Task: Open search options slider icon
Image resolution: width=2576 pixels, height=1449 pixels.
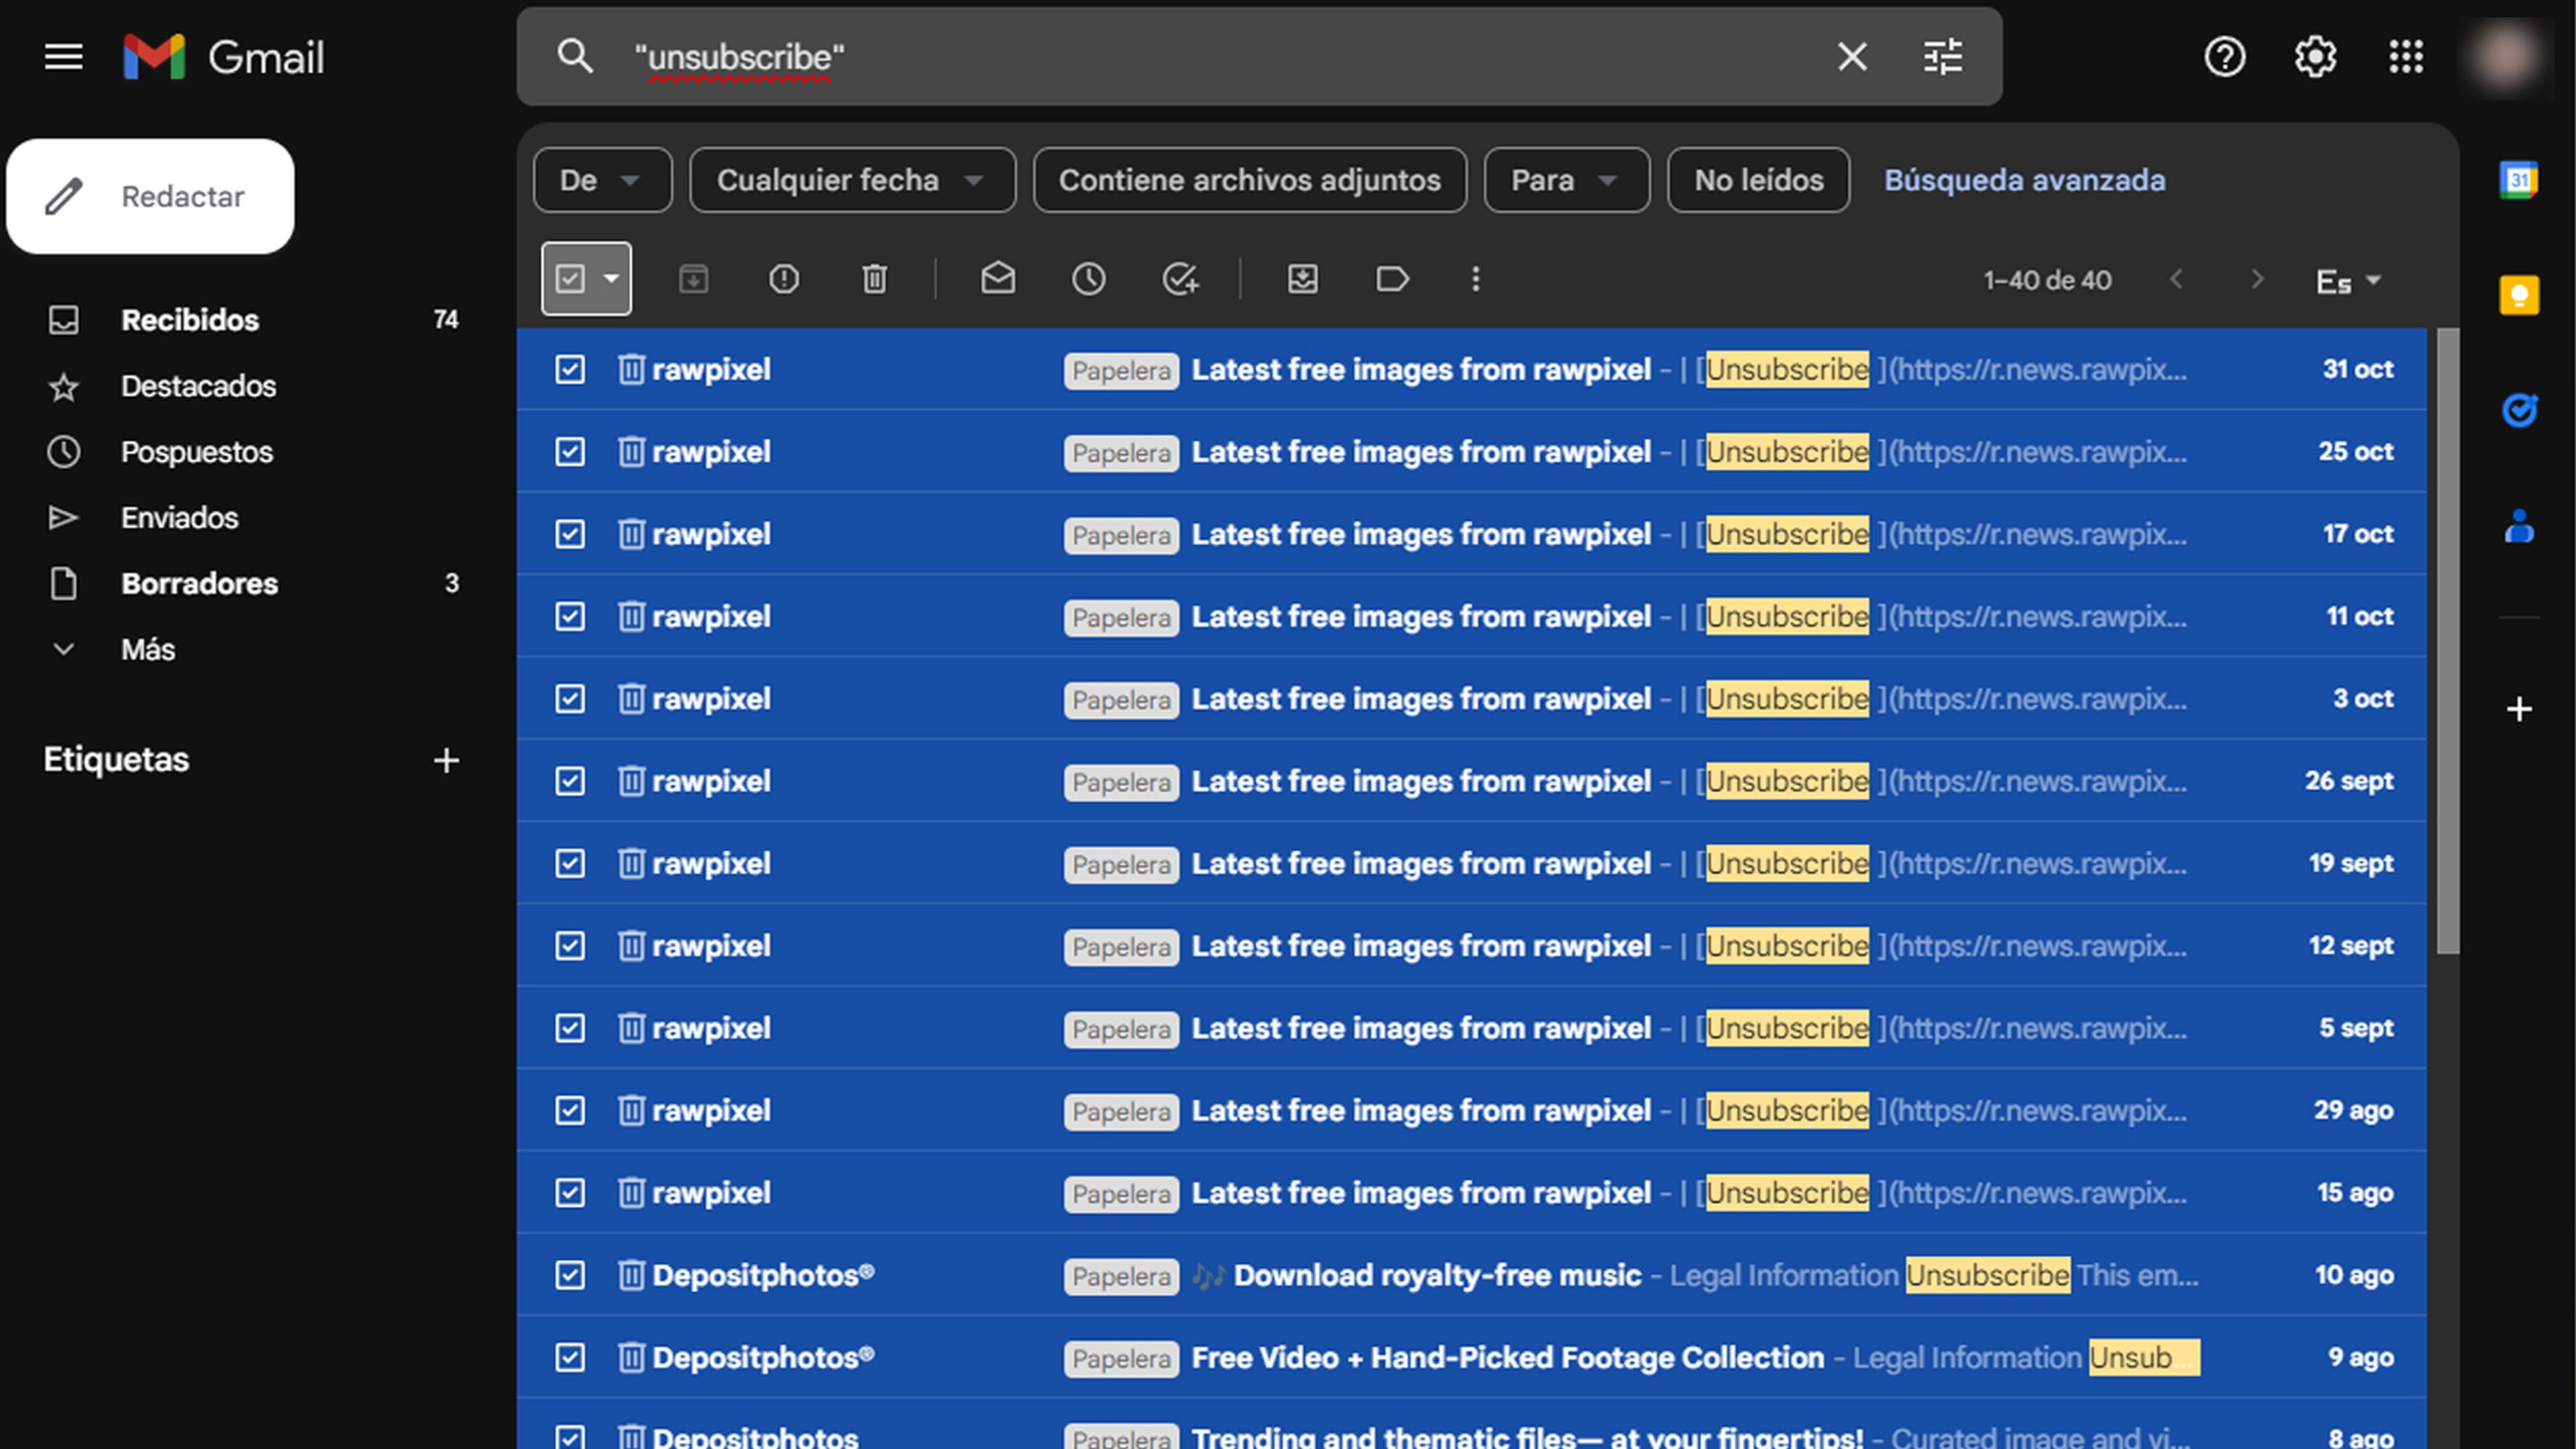Action: (x=1943, y=57)
